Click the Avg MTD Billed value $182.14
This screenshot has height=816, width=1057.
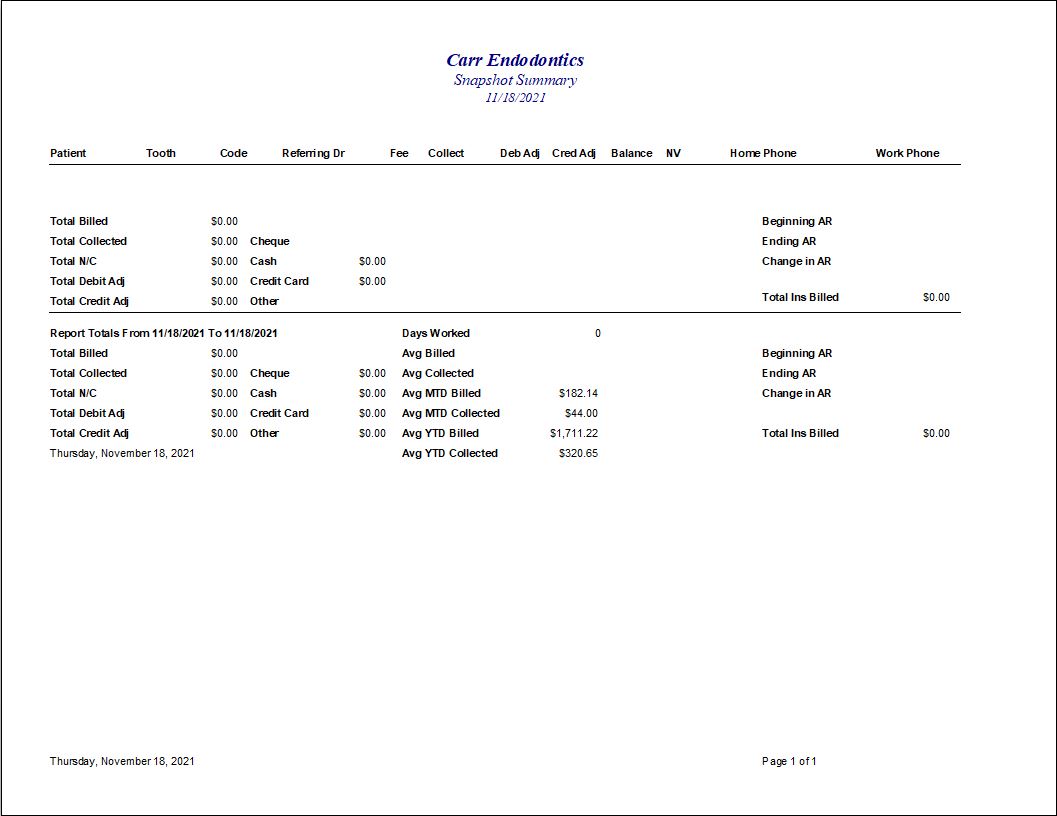[578, 393]
